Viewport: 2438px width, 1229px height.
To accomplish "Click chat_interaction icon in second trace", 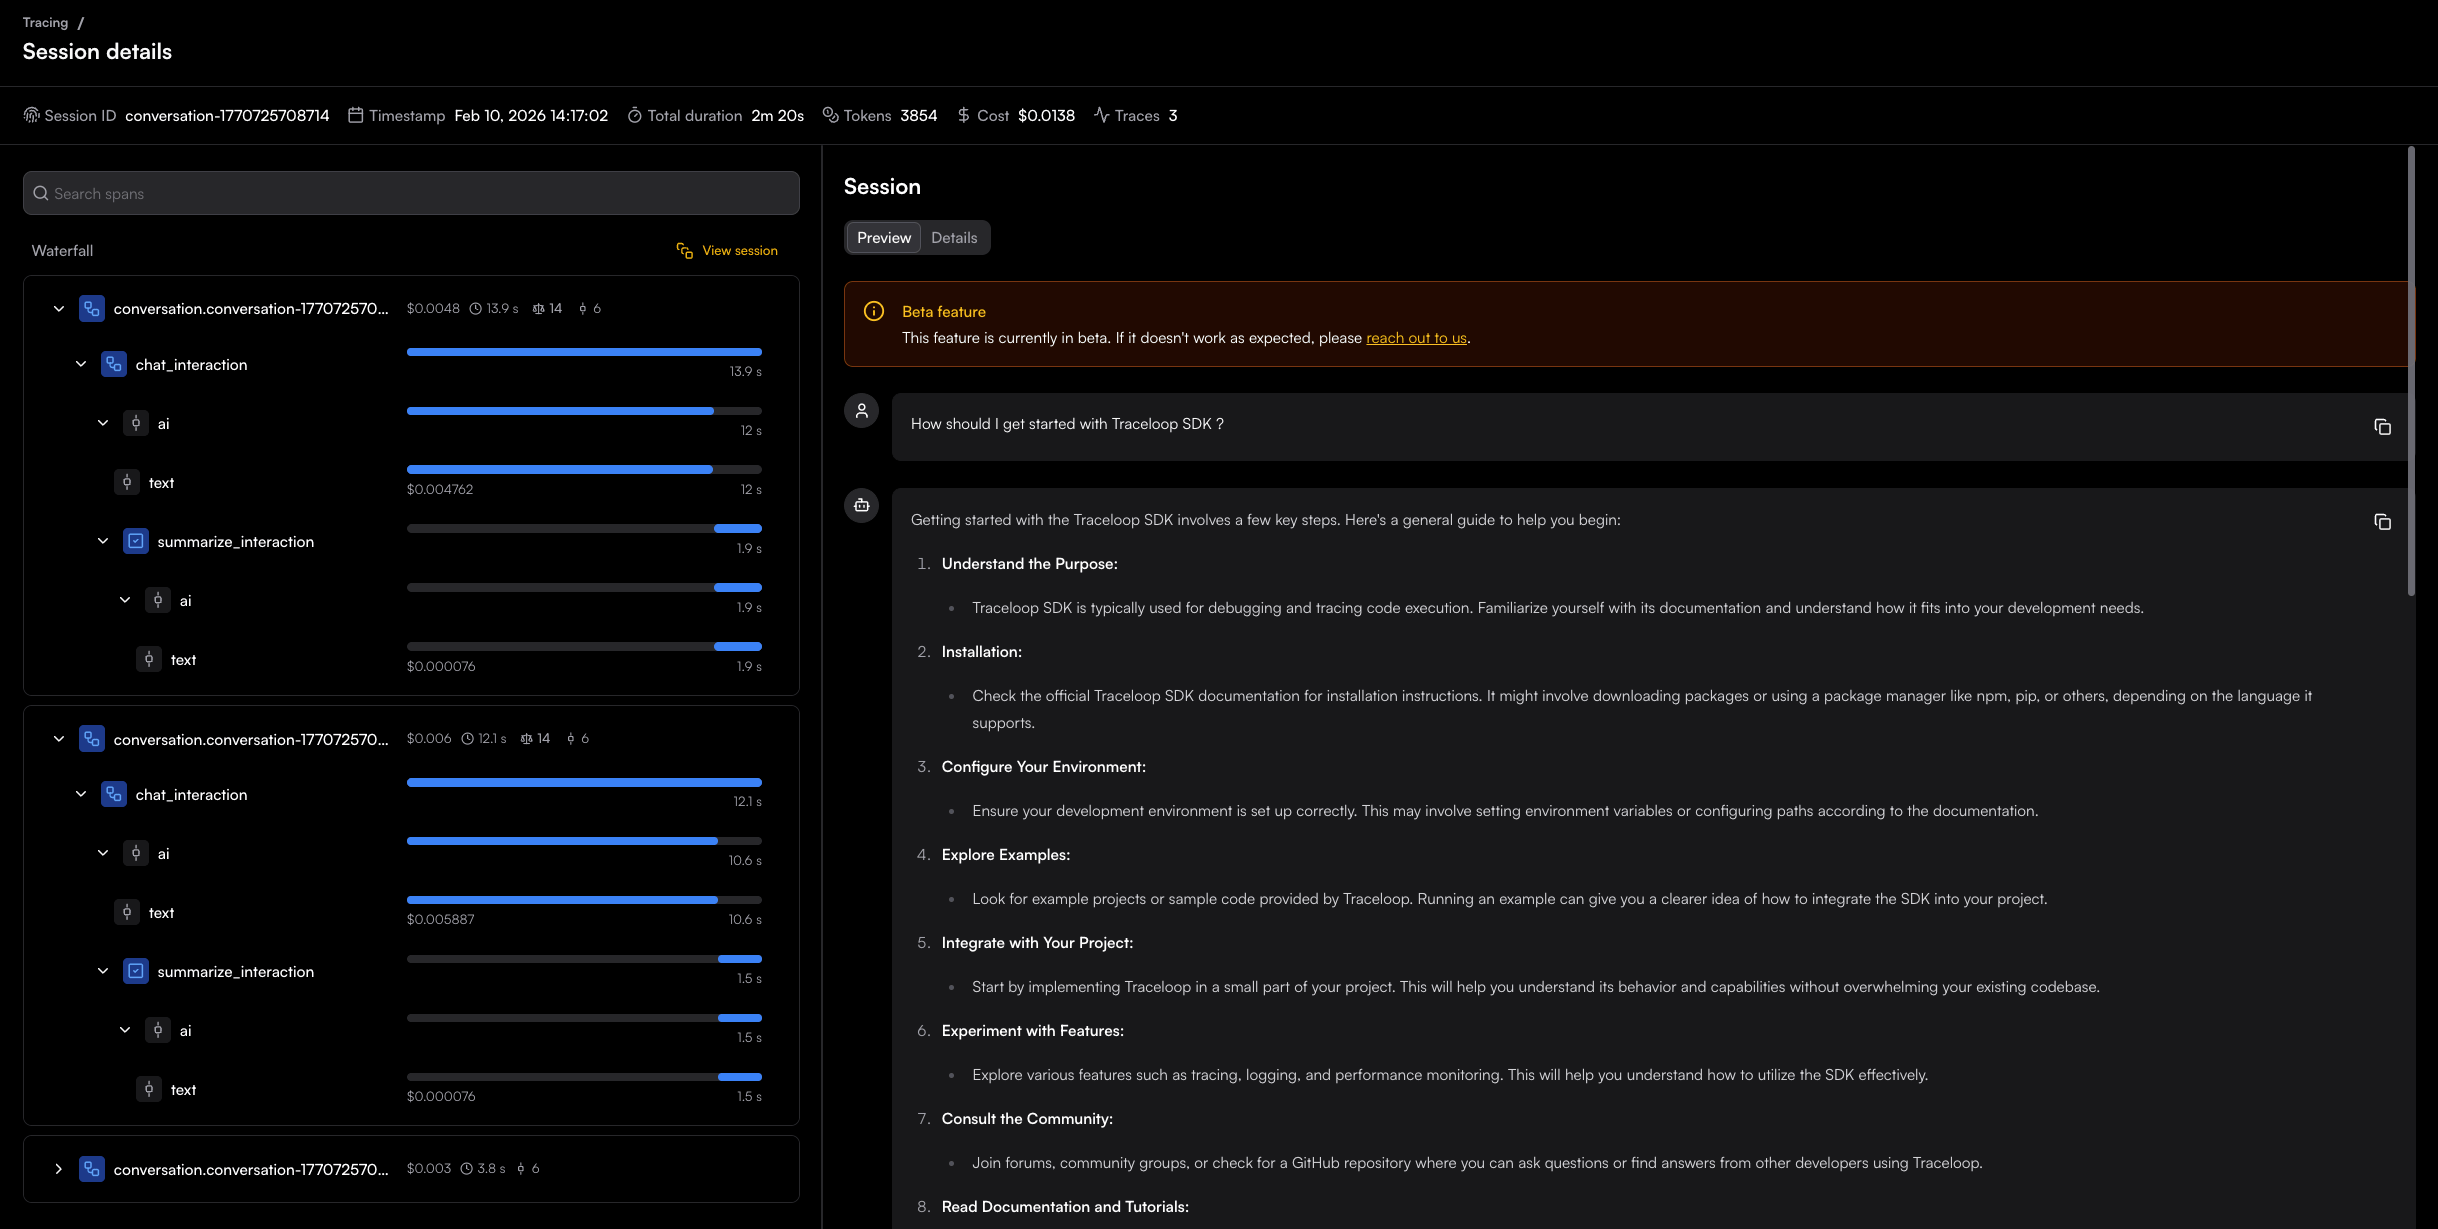I will click(114, 794).
